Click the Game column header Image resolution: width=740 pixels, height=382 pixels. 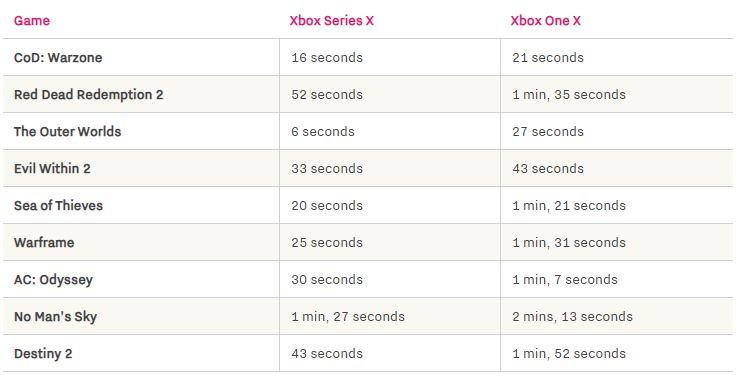click(x=32, y=21)
